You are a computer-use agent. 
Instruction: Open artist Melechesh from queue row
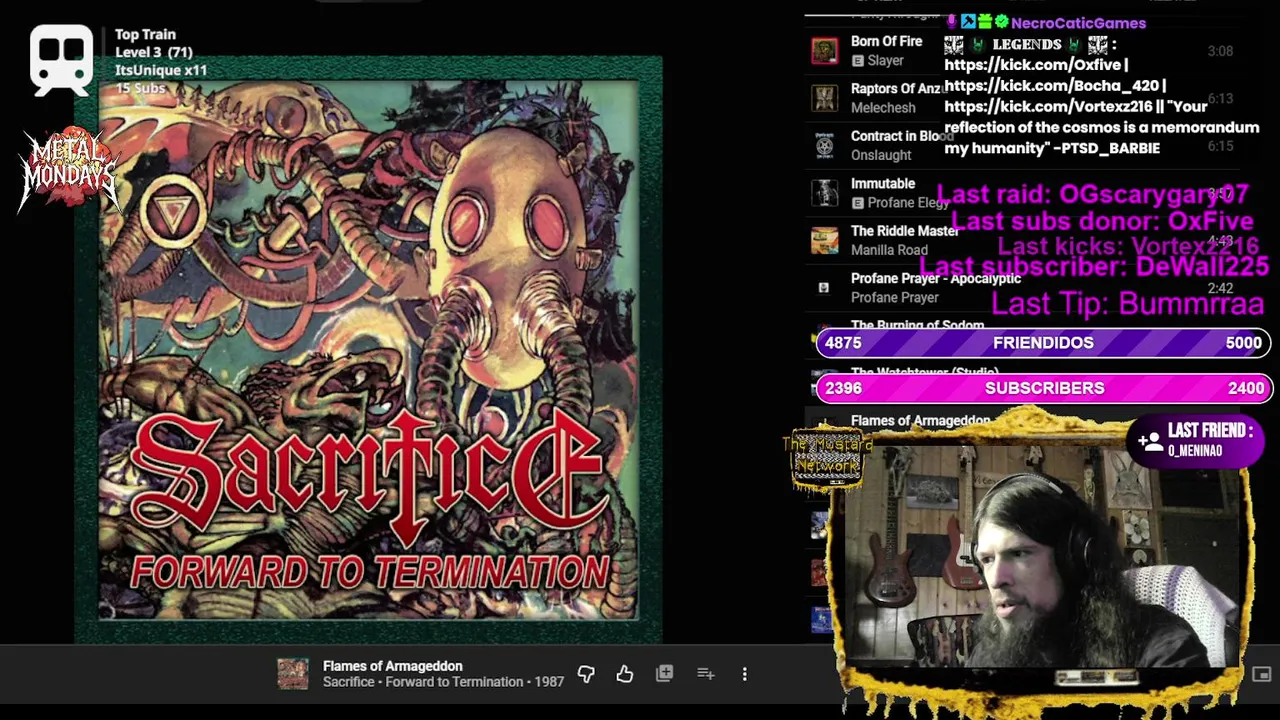[883, 108]
